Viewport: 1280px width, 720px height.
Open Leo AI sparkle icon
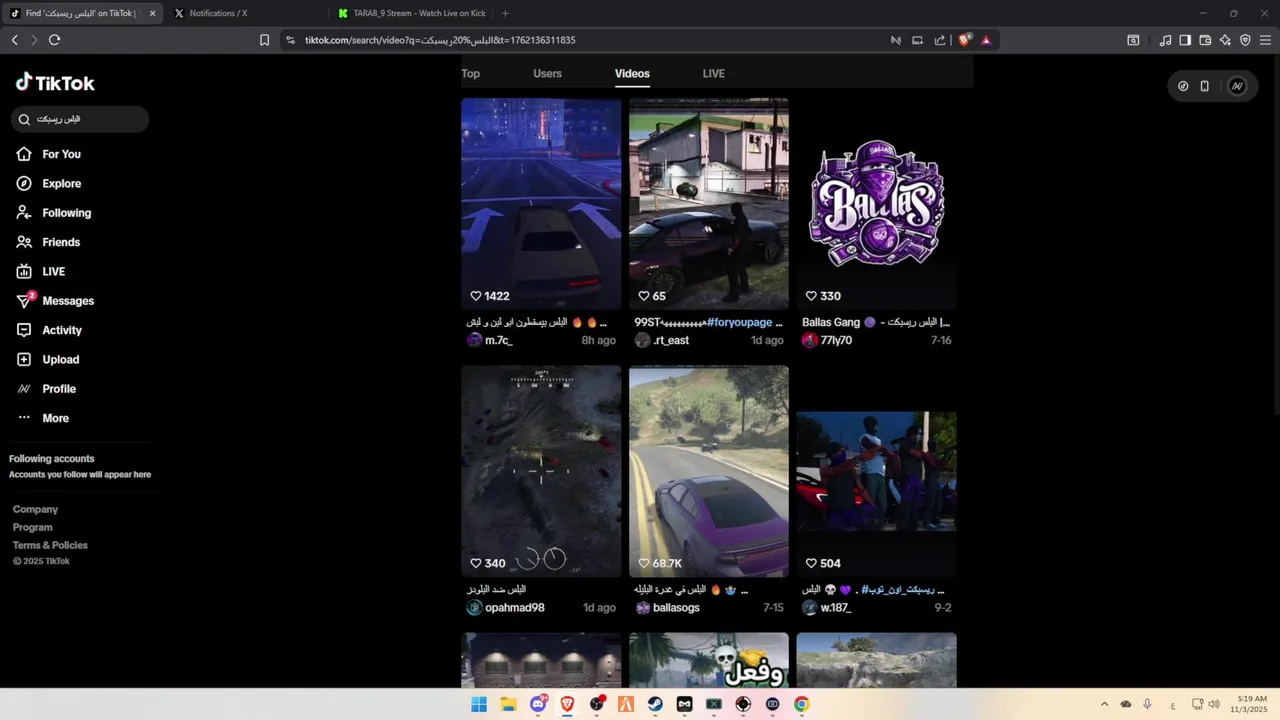click(x=1225, y=40)
